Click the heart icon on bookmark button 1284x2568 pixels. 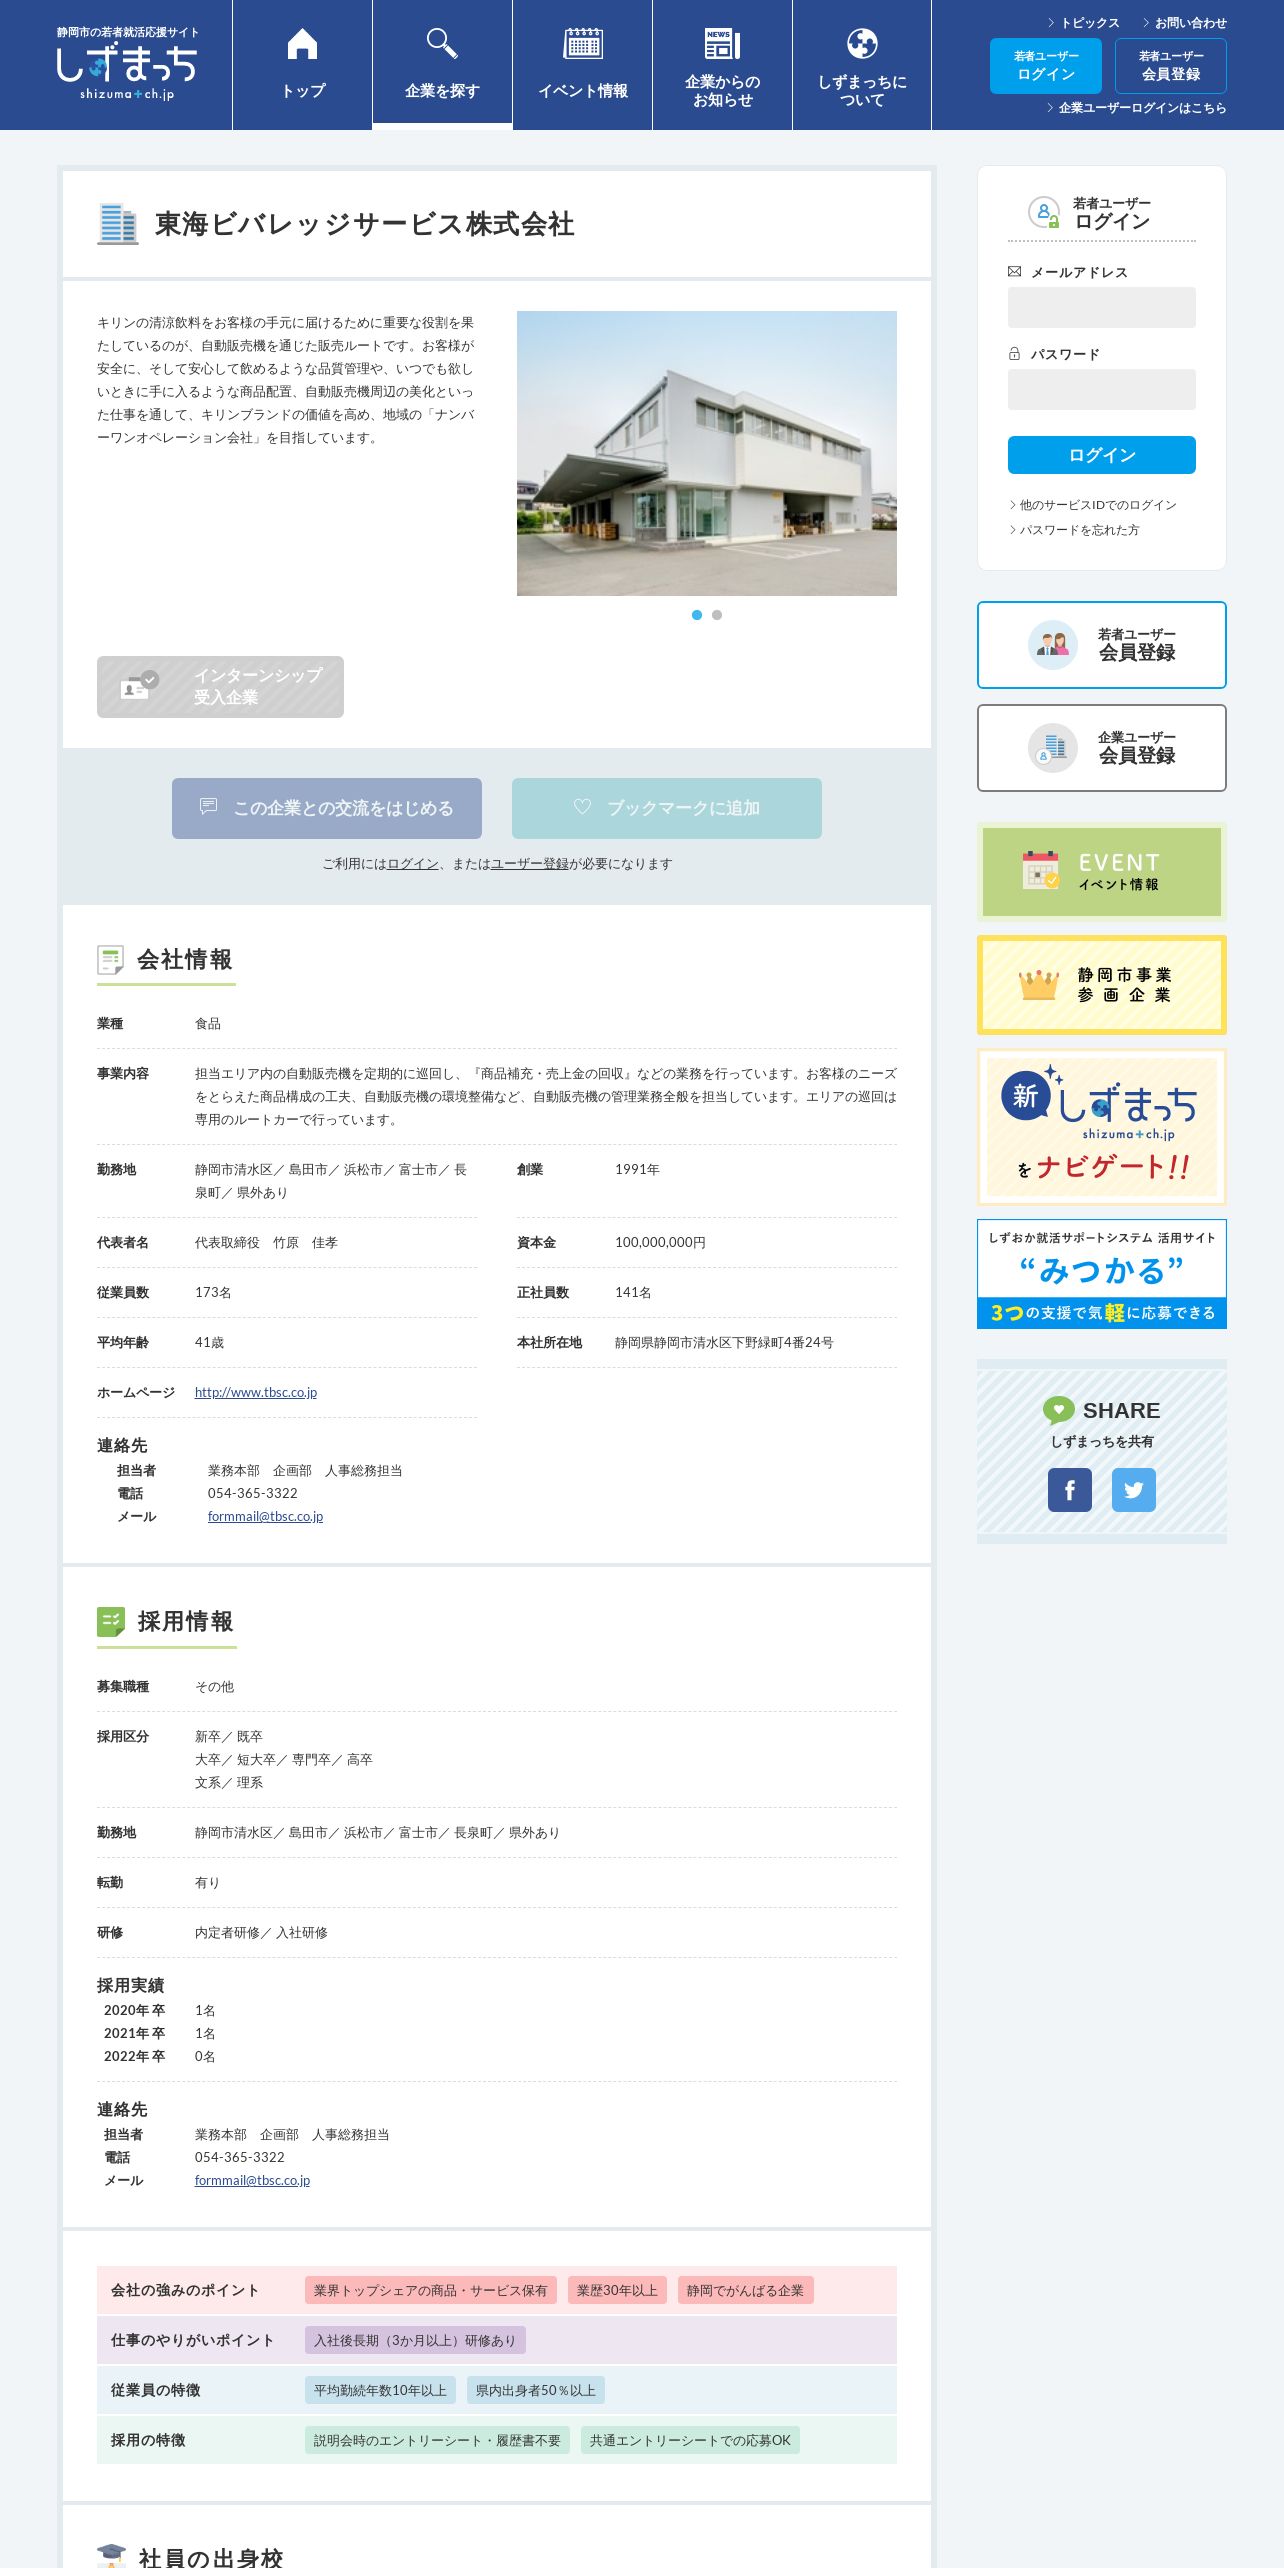click(x=582, y=807)
